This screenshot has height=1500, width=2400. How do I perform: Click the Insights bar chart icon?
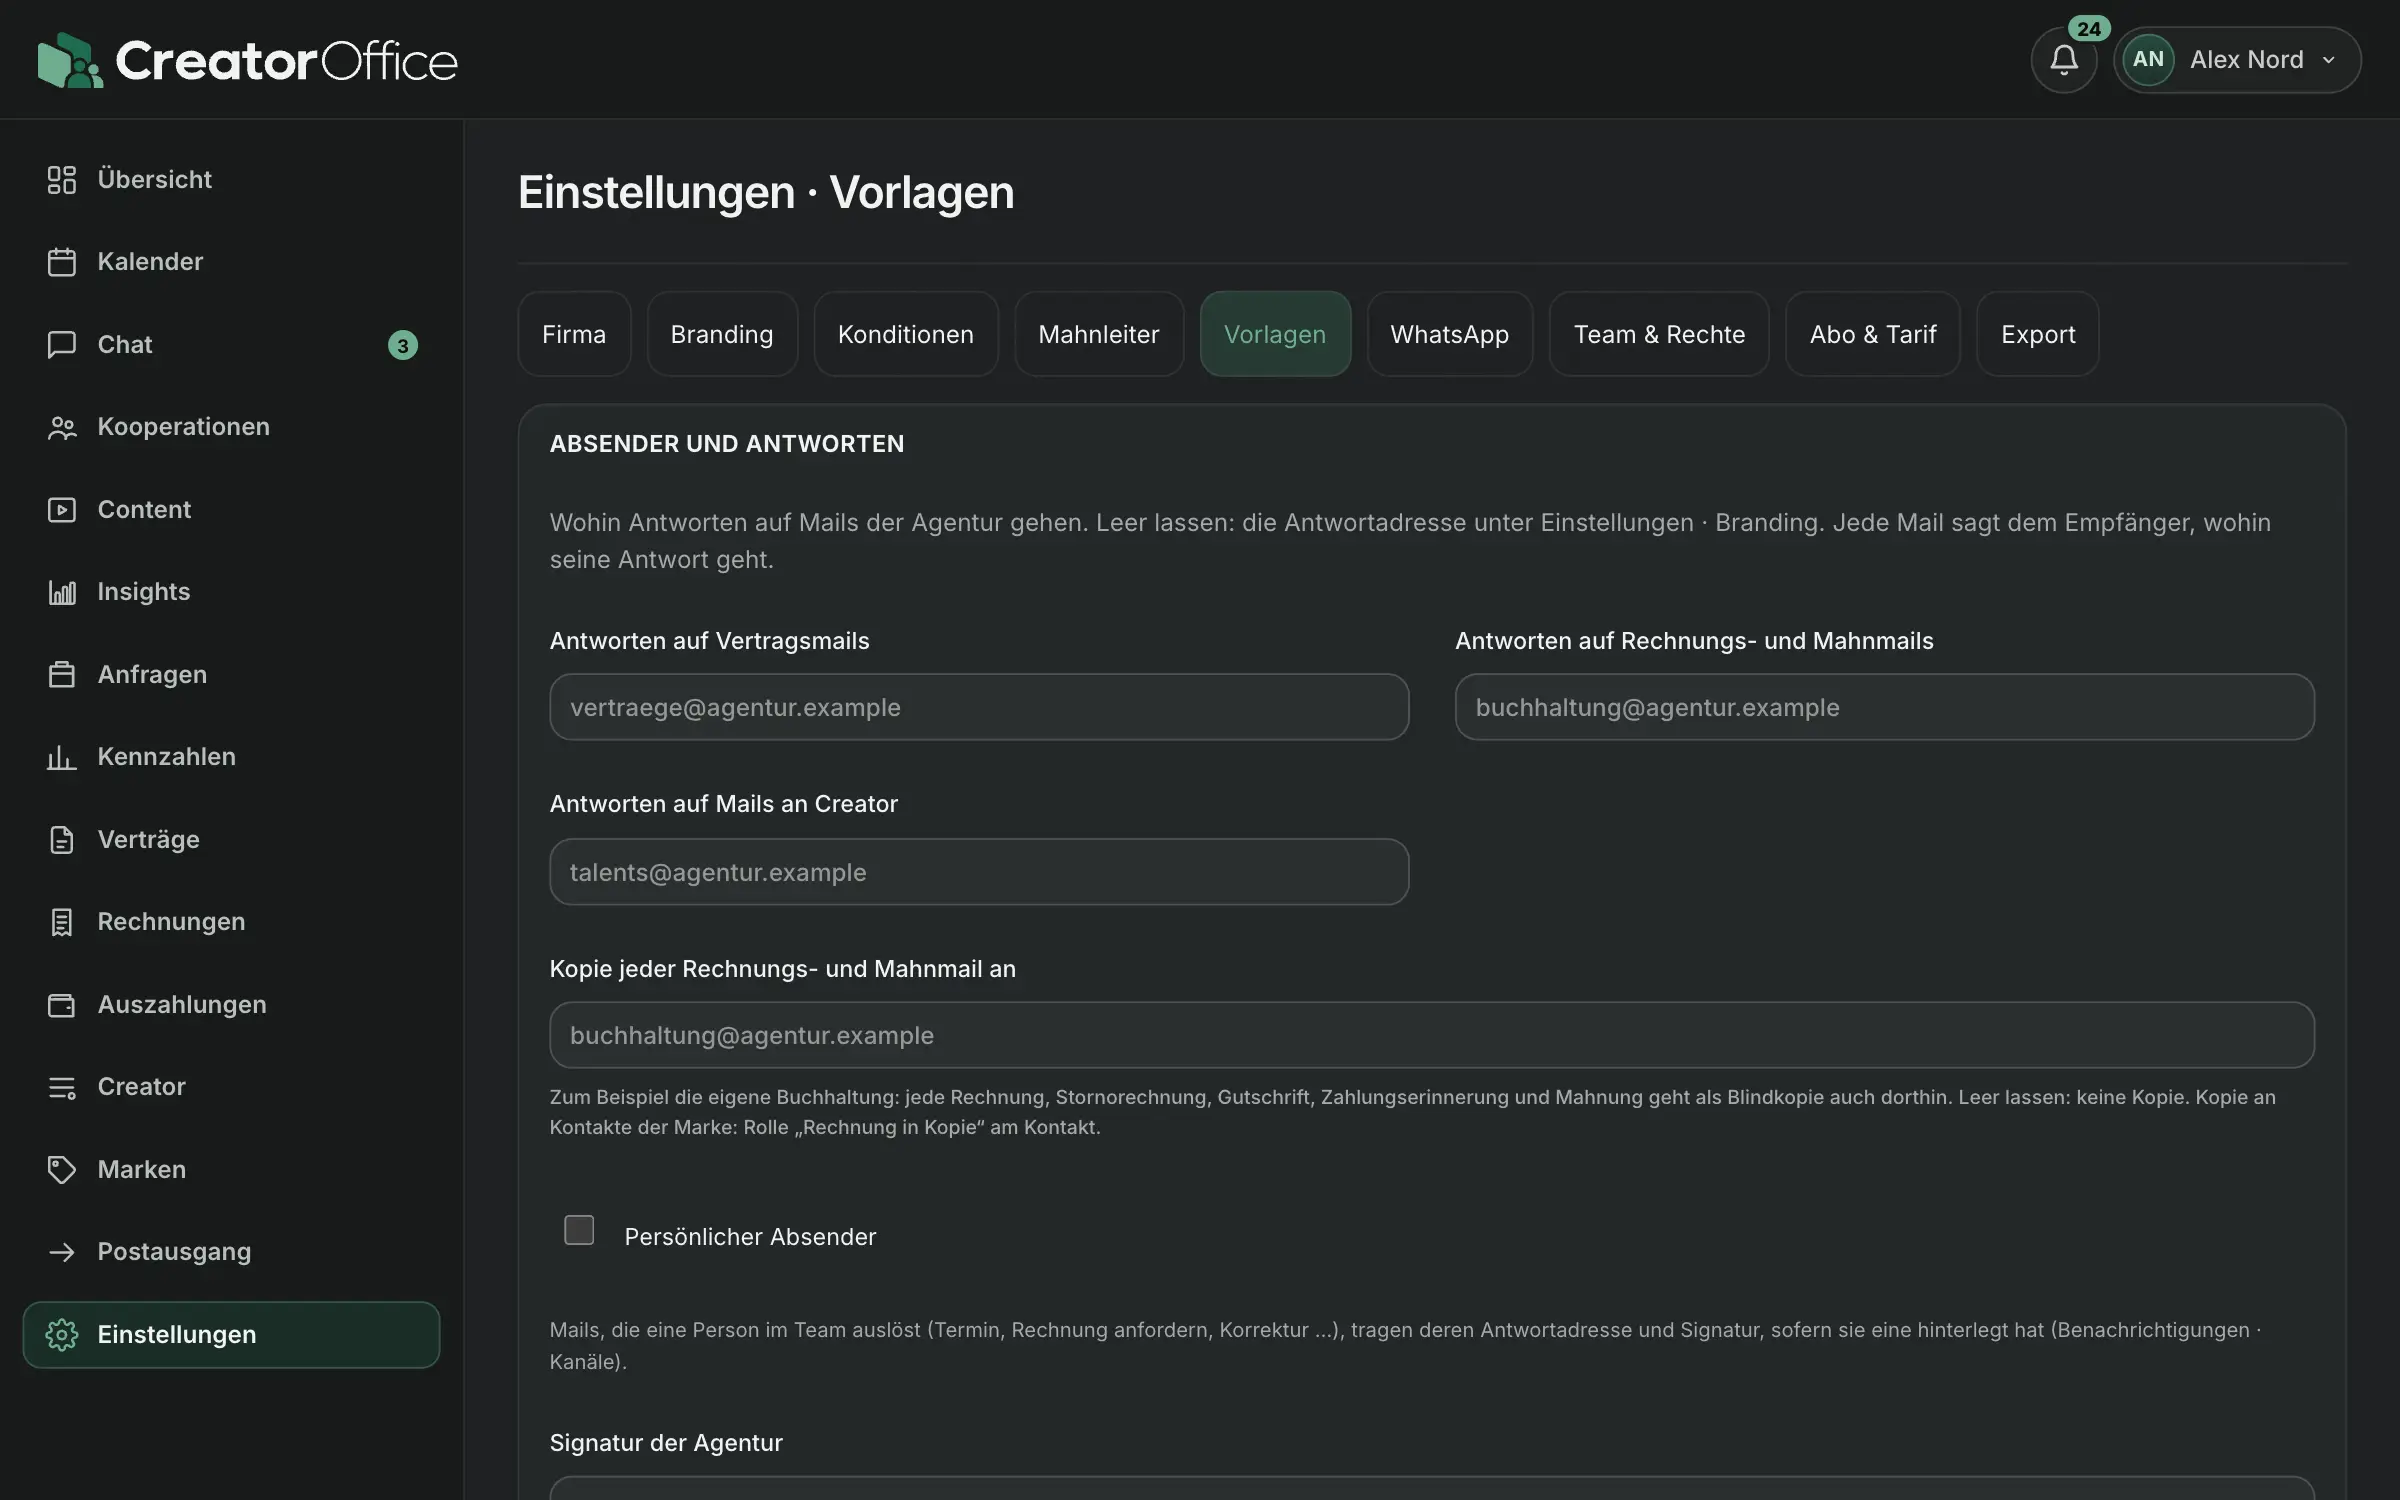tap(62, 592)
